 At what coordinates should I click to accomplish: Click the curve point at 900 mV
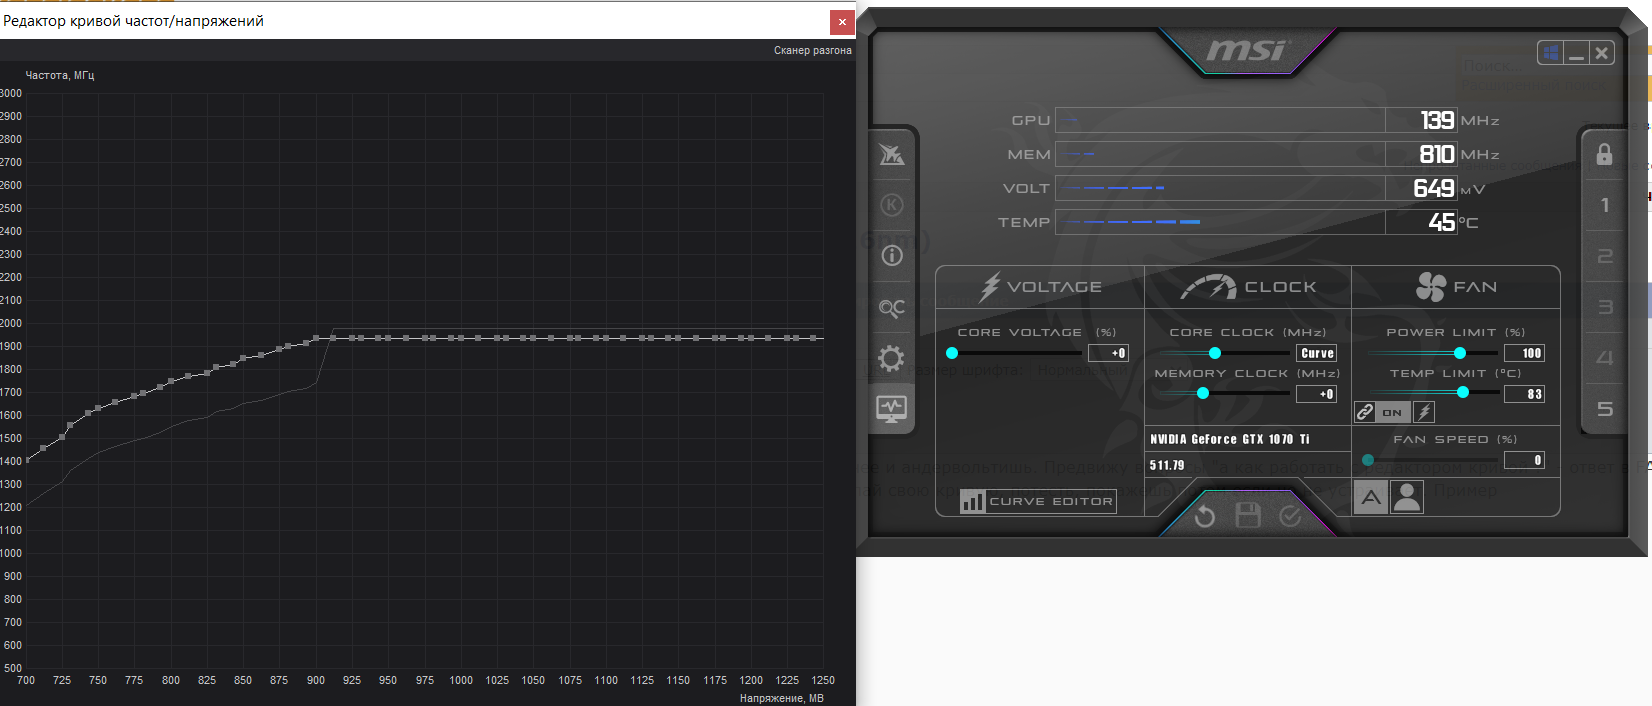pyautogui.click(x=316, y=338)
